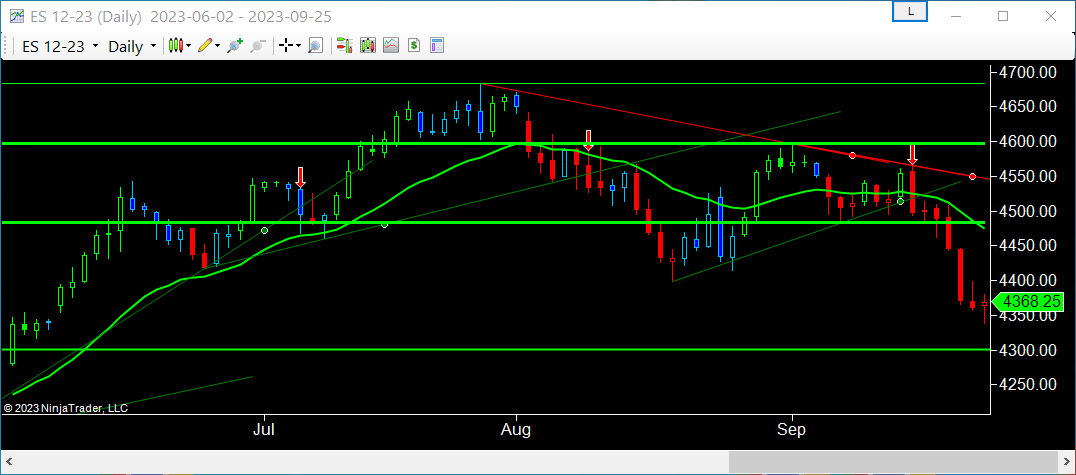Image resolution: width=1076 pixels, height=475 pixels.
Task: Select the red arrow marker in August
Action: [x=588, y=140]
